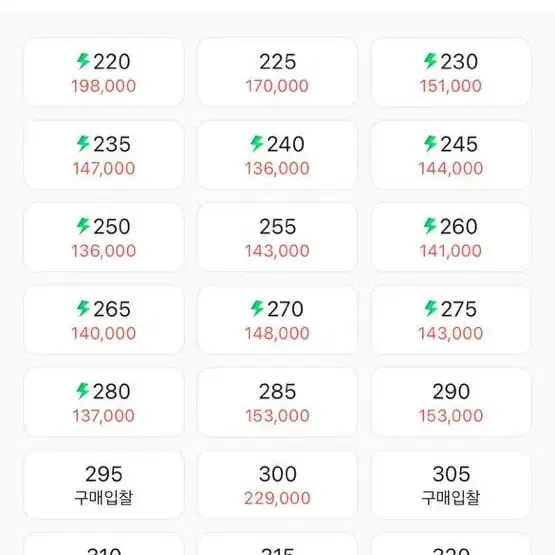Click the green bolt icon beside size 235
The image size is (555, 555).
click(84, 143)
